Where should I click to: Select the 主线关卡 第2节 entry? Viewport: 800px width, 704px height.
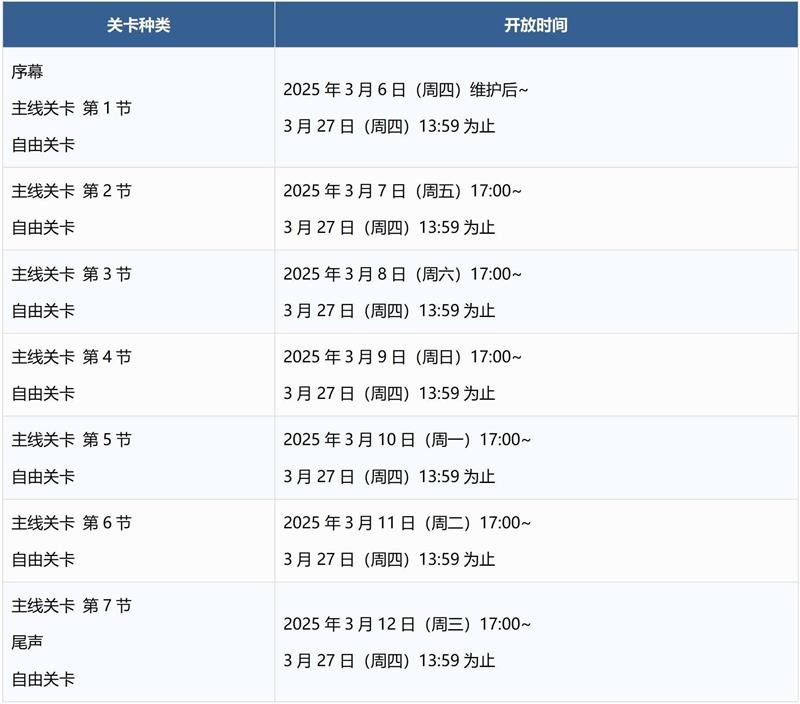[71, 191]
